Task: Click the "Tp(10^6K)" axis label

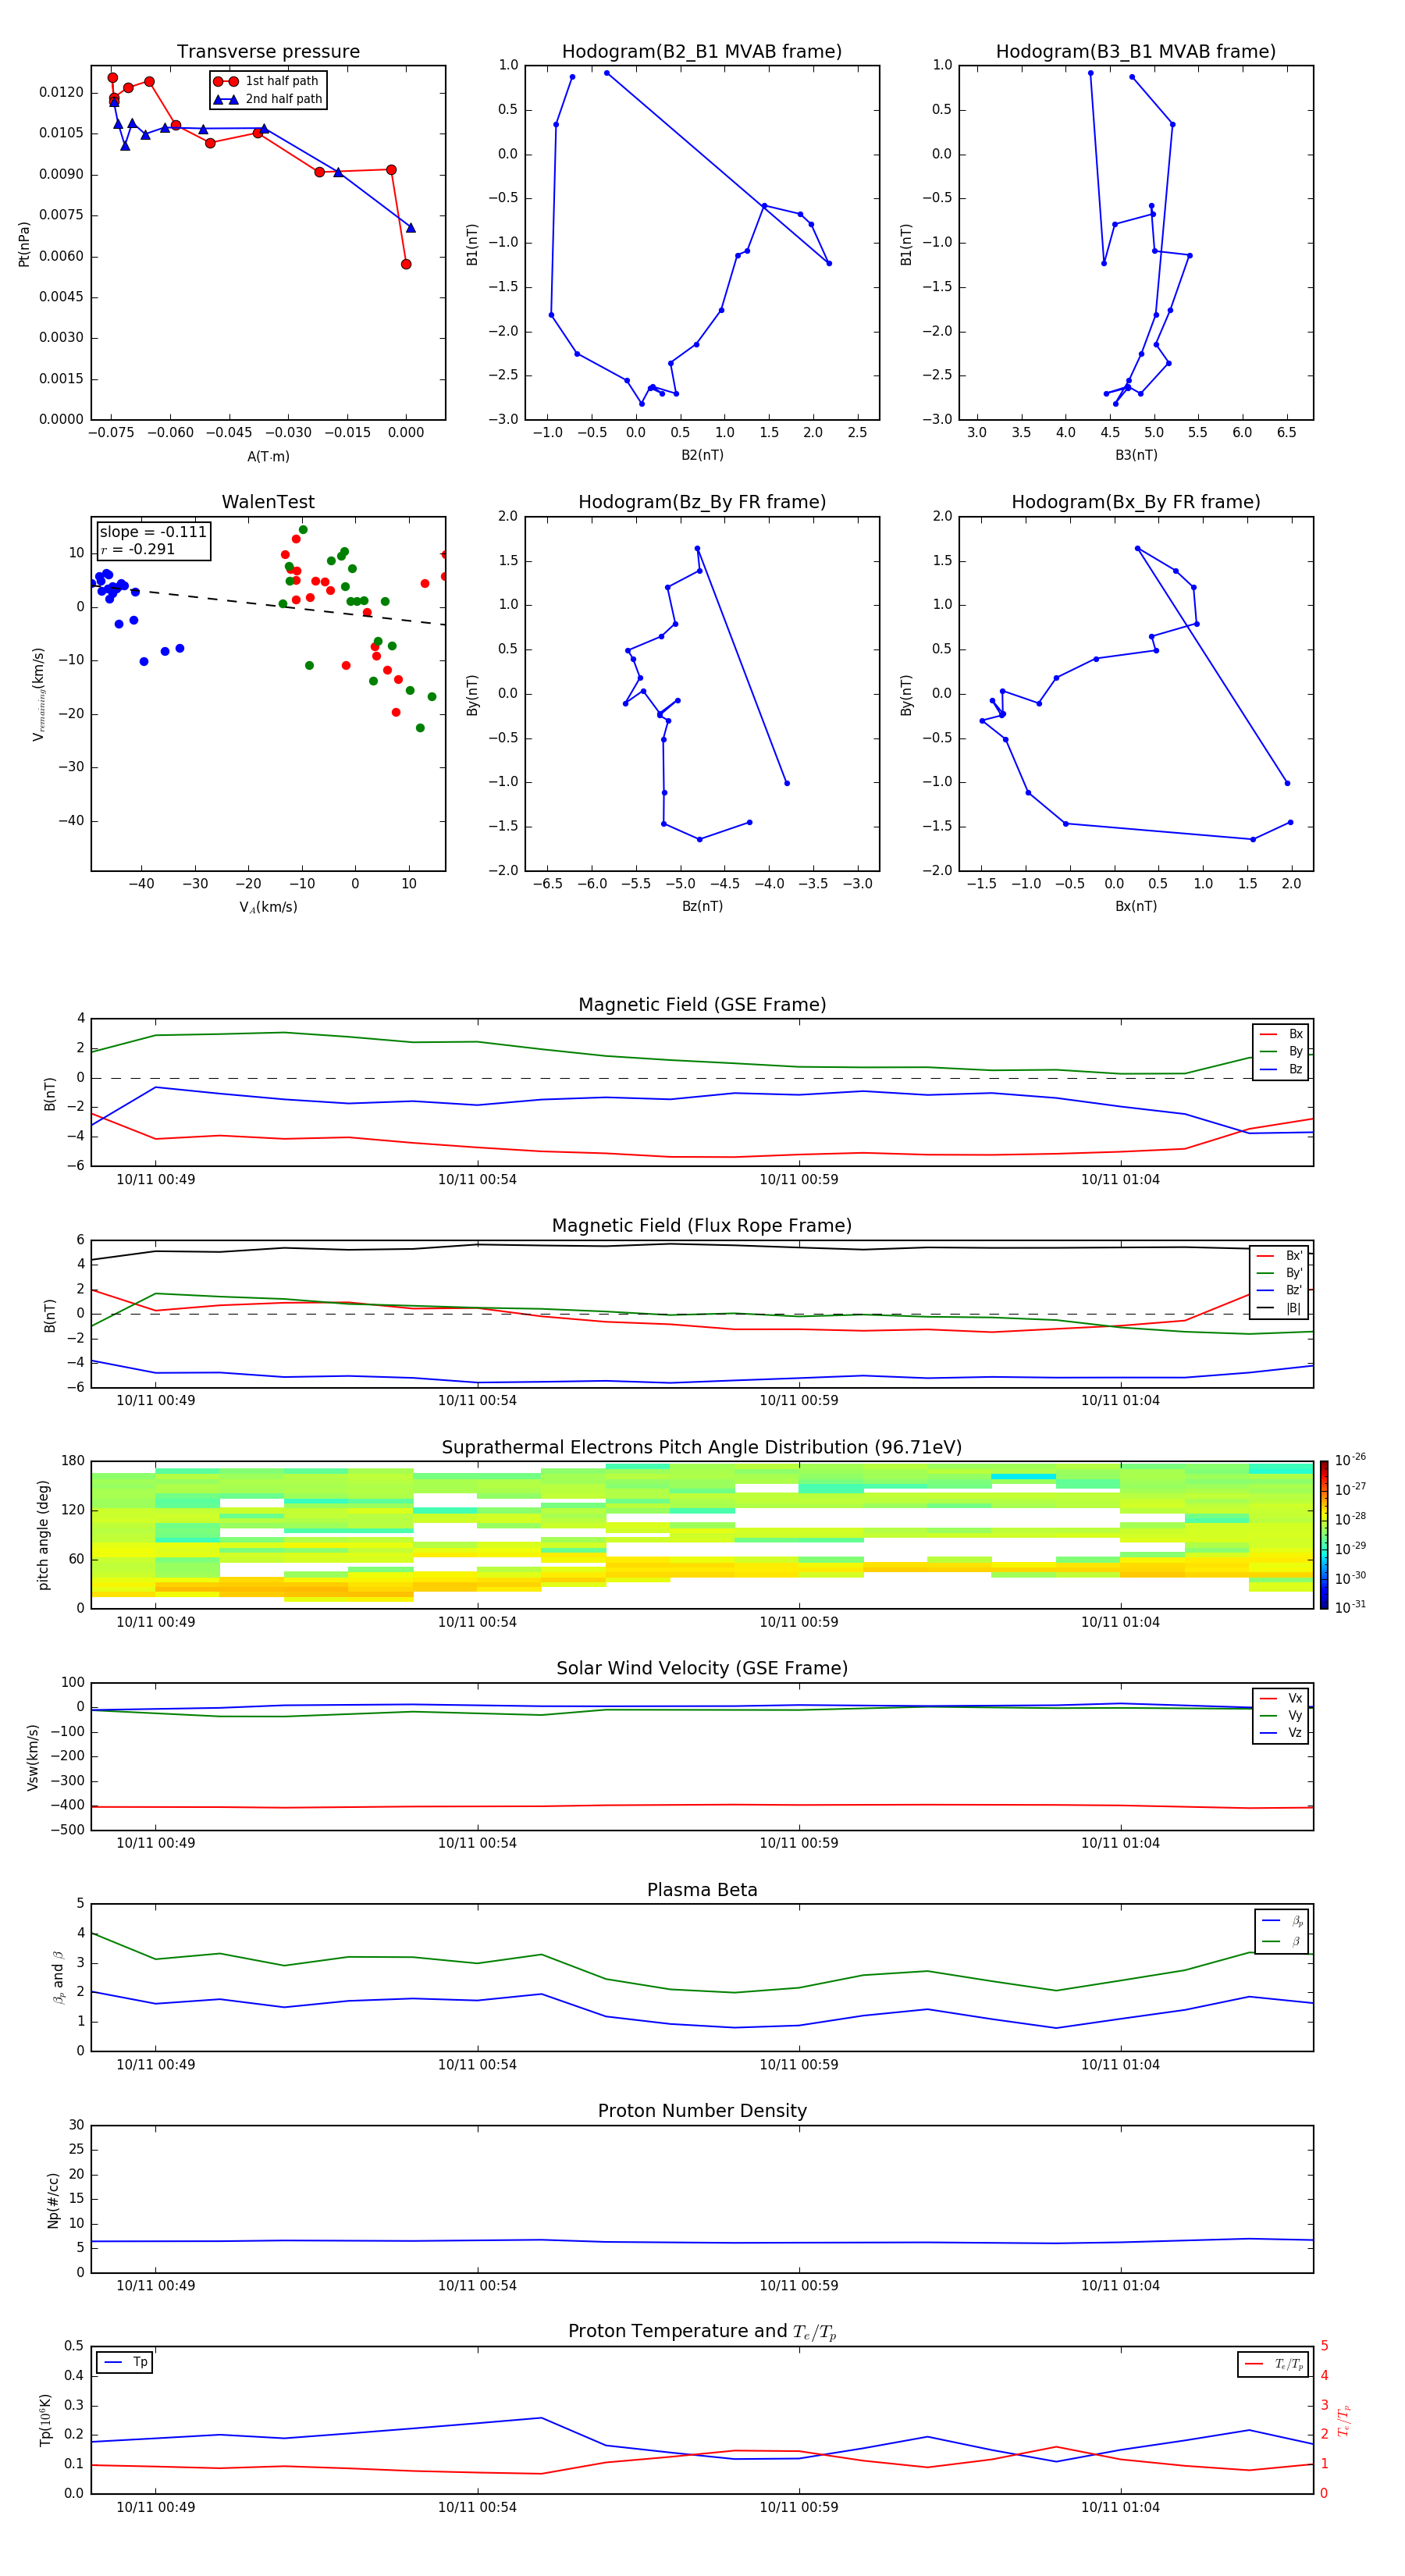Action: coord(45,2420)
